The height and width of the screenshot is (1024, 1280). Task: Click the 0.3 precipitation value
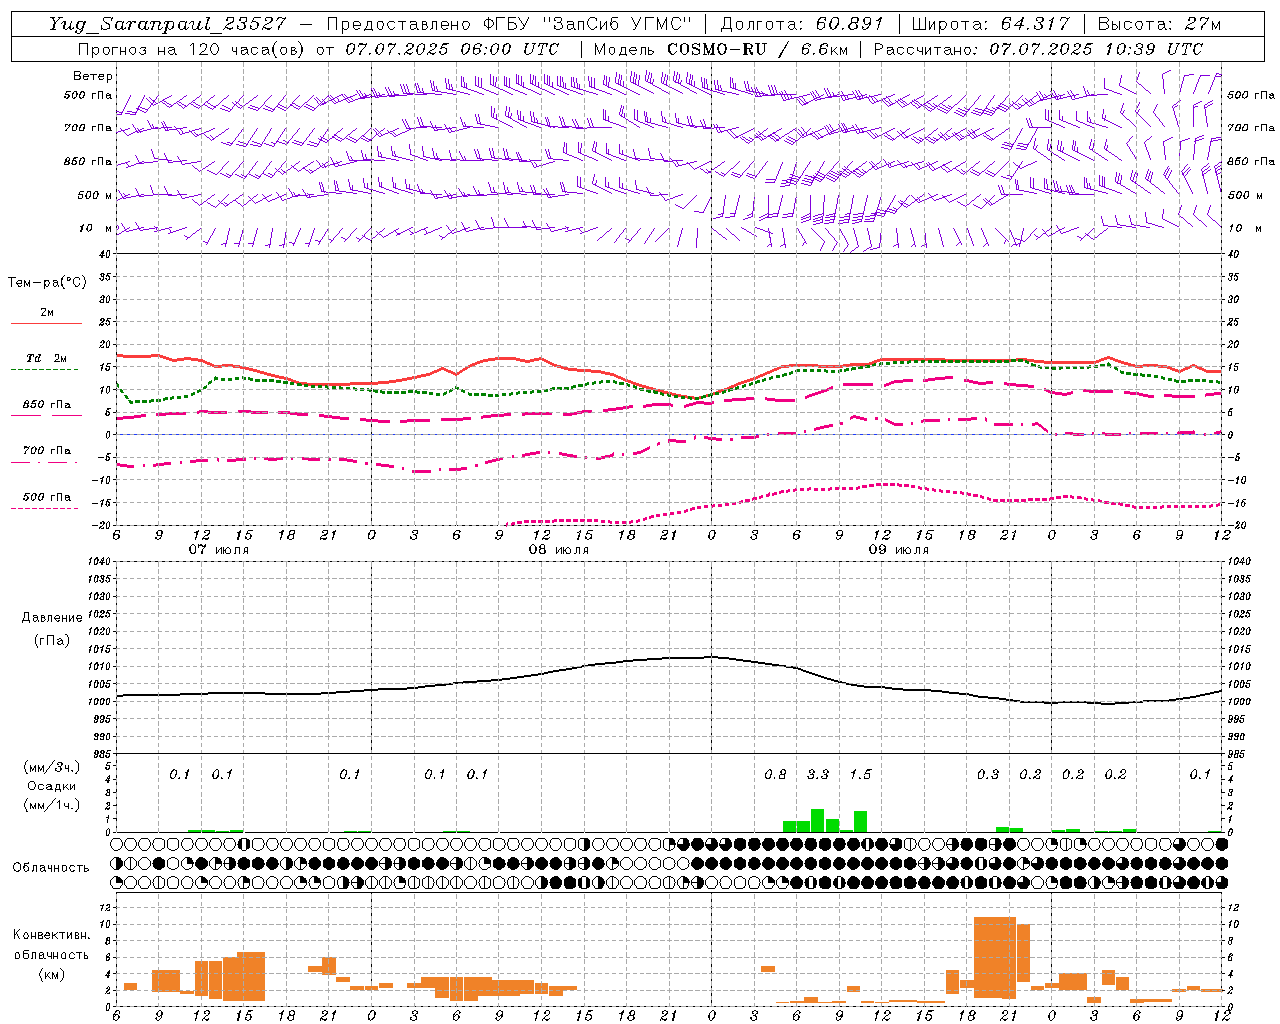coord(988,774)
